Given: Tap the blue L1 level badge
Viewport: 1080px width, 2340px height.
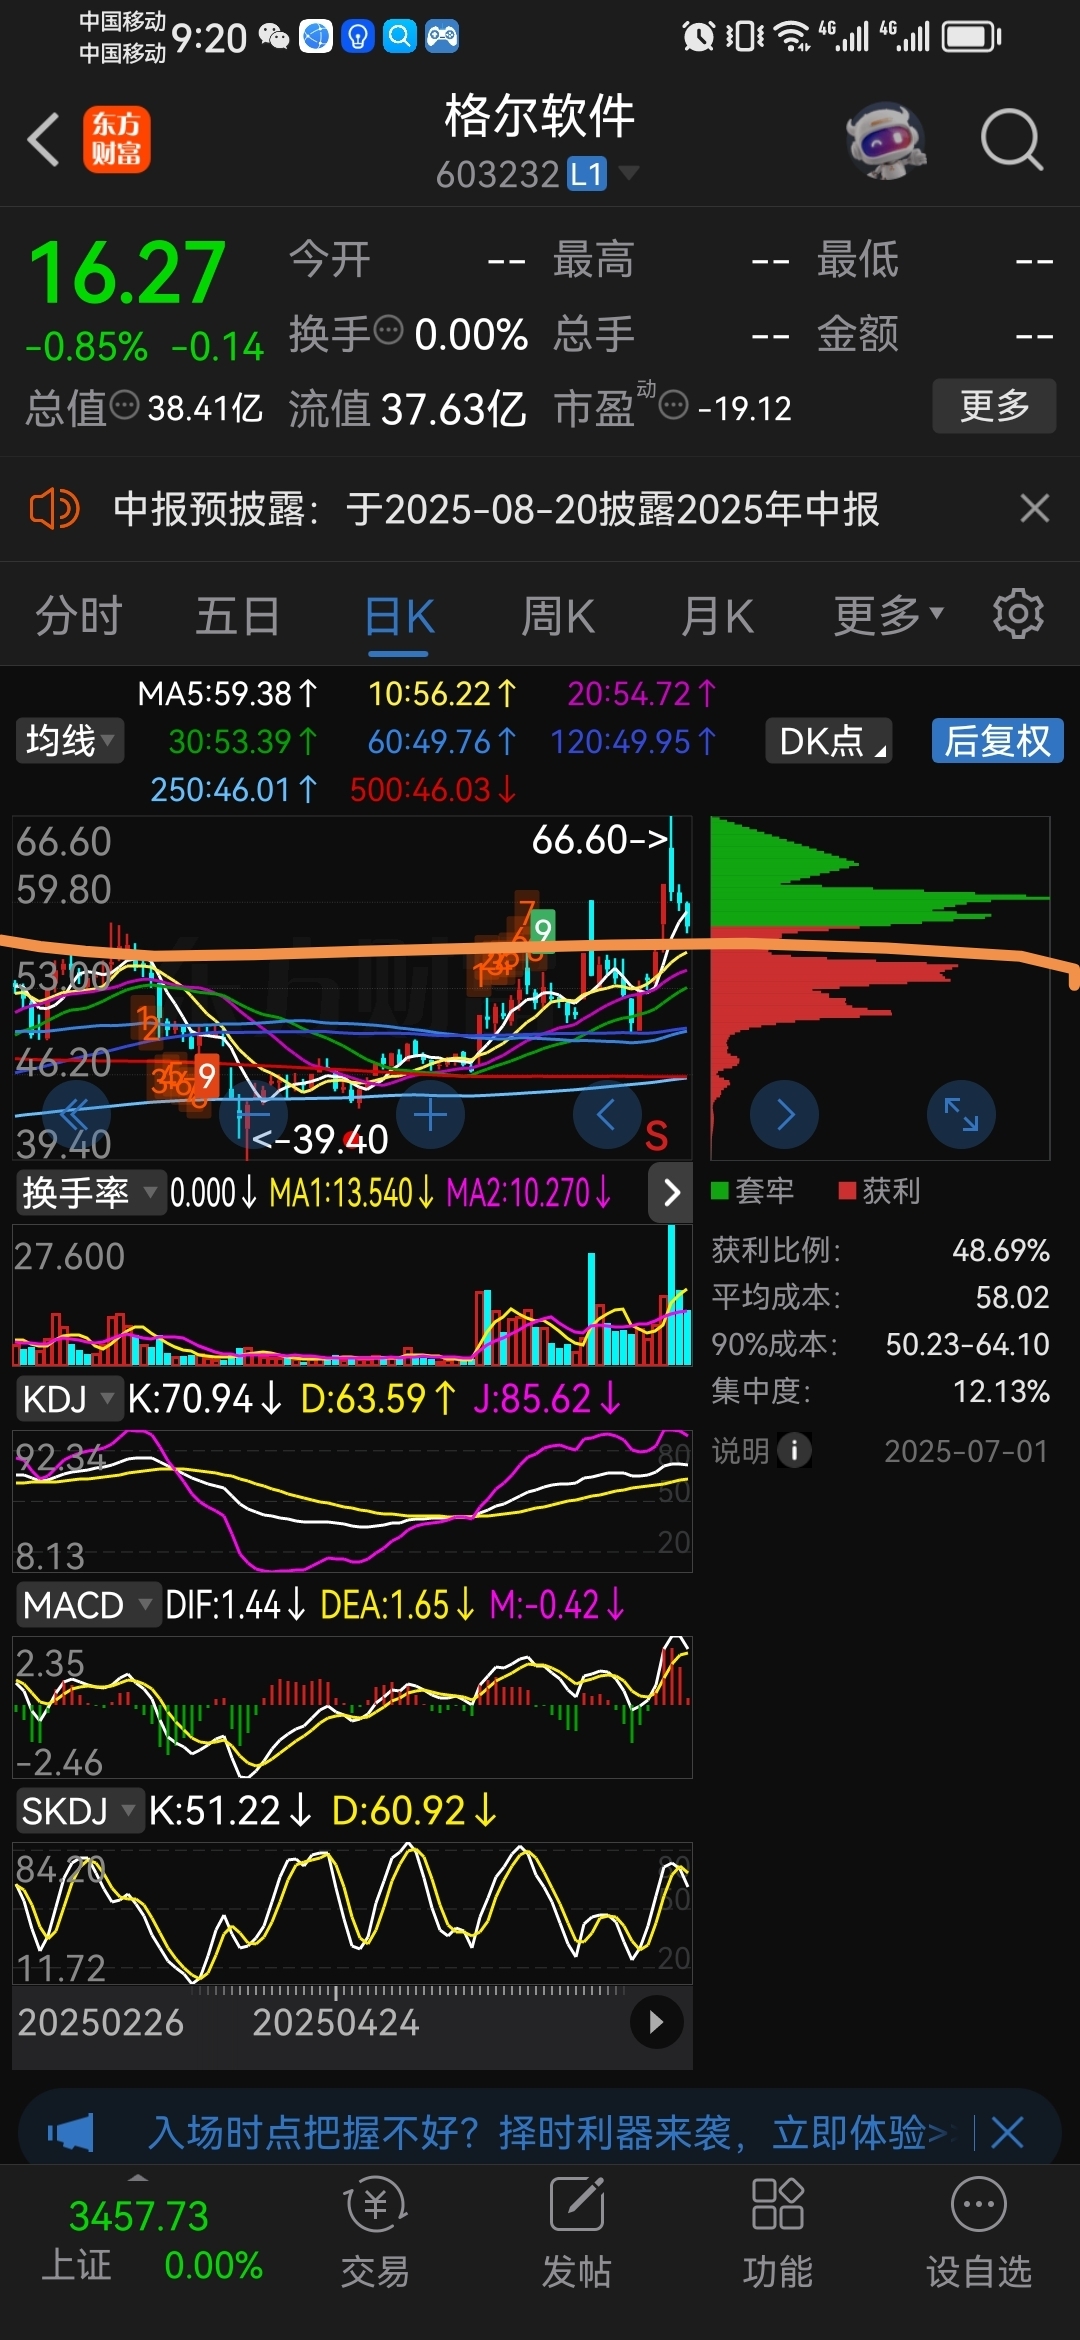Looking at the screenshot, I should 587,174.
